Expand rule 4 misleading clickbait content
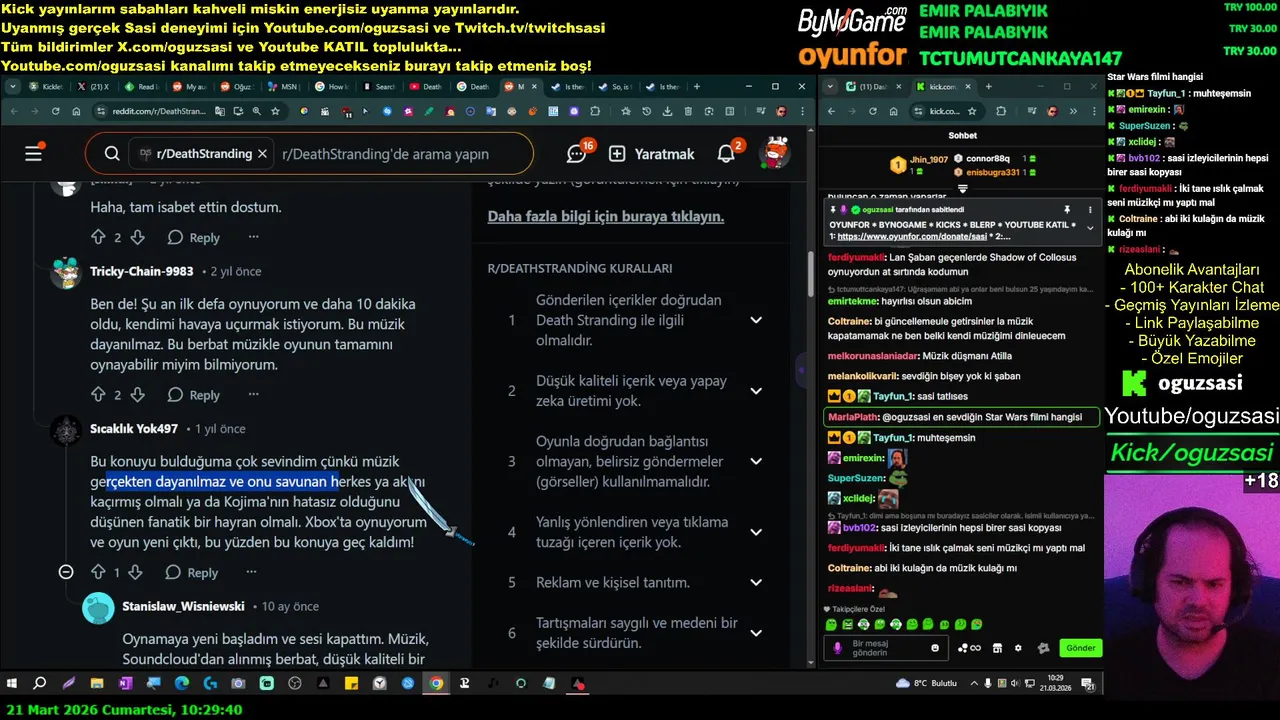This screenshot has width=1280, height=720. [756, 532]
